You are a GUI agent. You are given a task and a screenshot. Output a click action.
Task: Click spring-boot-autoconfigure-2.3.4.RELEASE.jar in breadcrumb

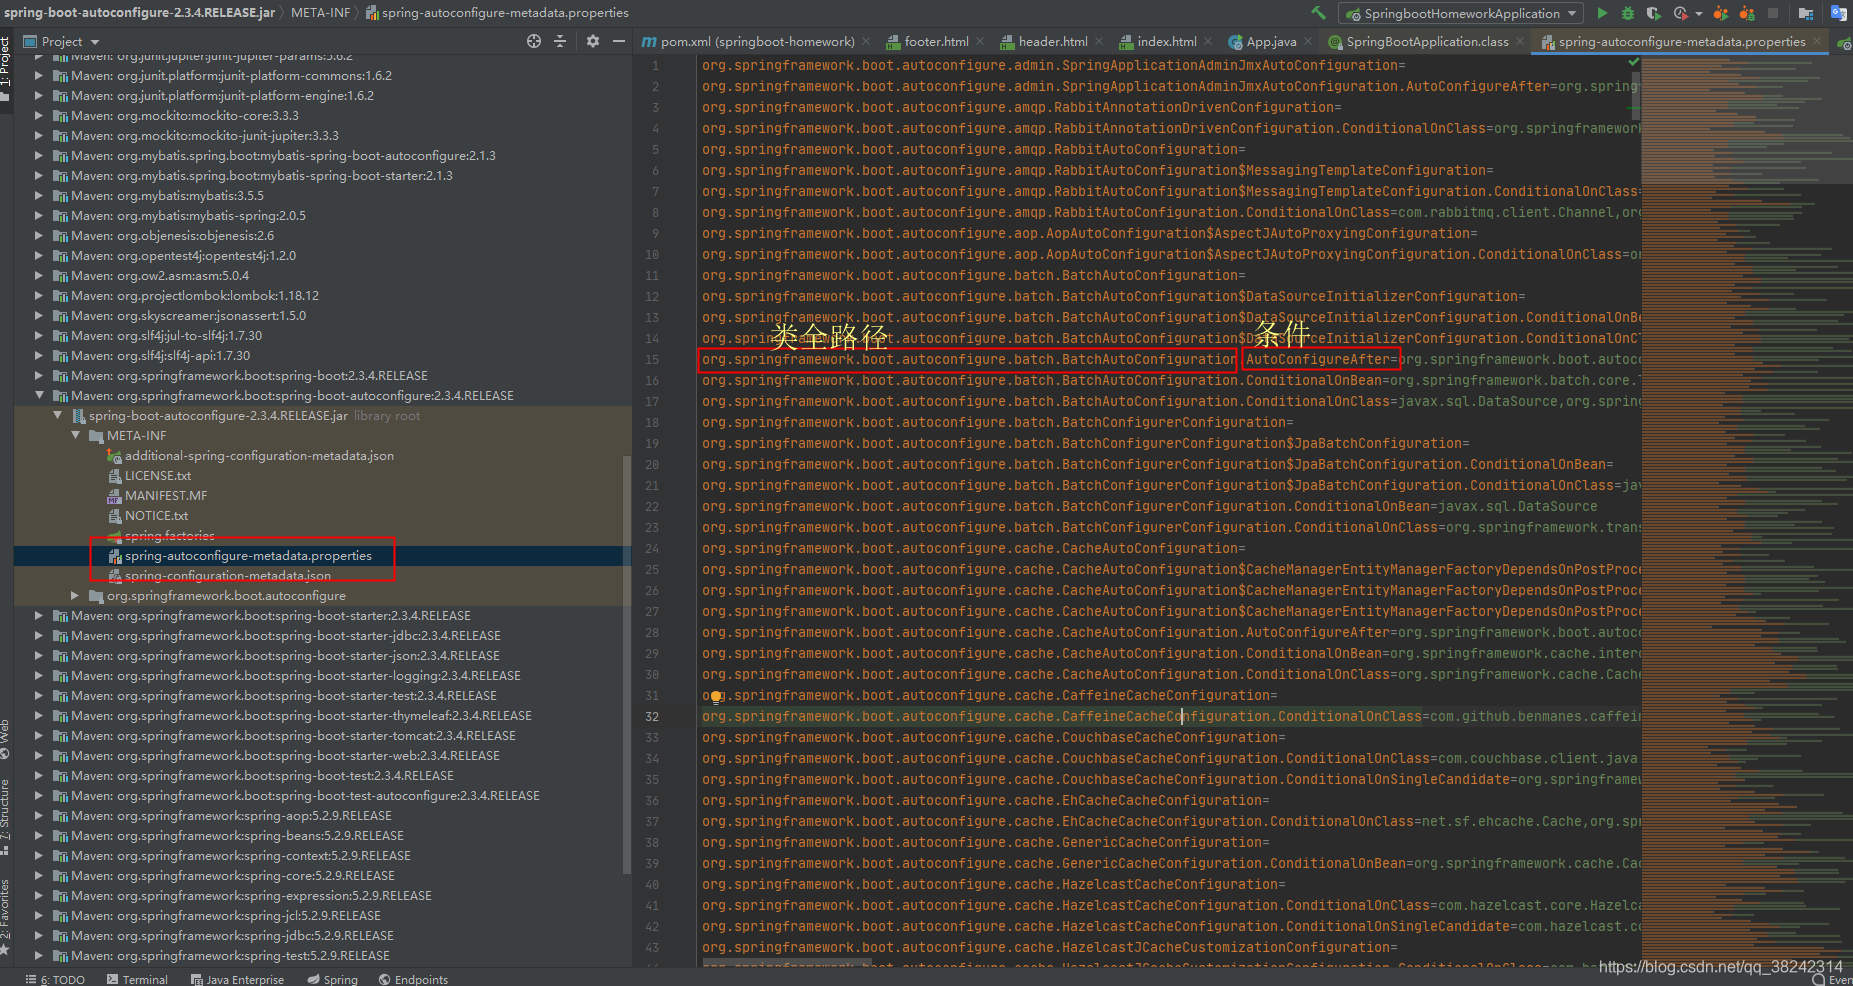[x=139, y=13]
